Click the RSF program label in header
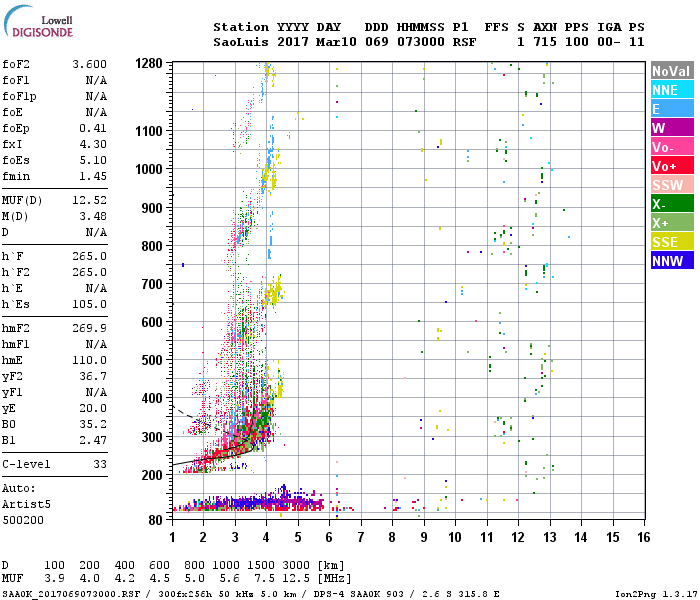The image size is (700, 600). point(464,42)
